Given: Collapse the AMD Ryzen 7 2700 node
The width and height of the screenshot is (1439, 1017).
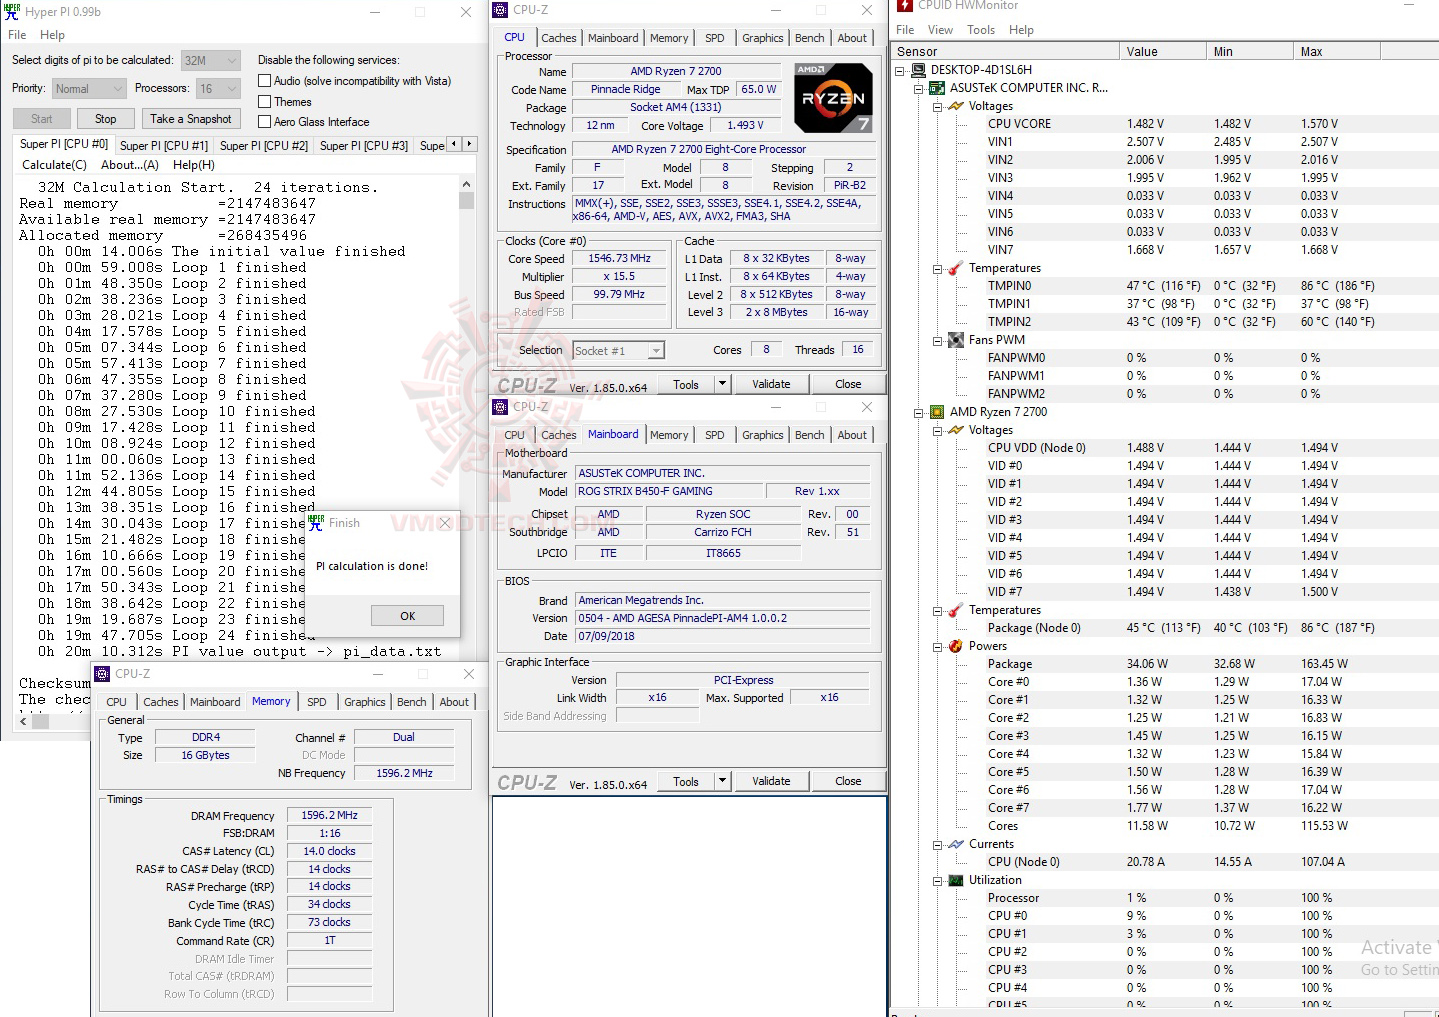Looking at the screenshot, I should (x=919, y=412).
